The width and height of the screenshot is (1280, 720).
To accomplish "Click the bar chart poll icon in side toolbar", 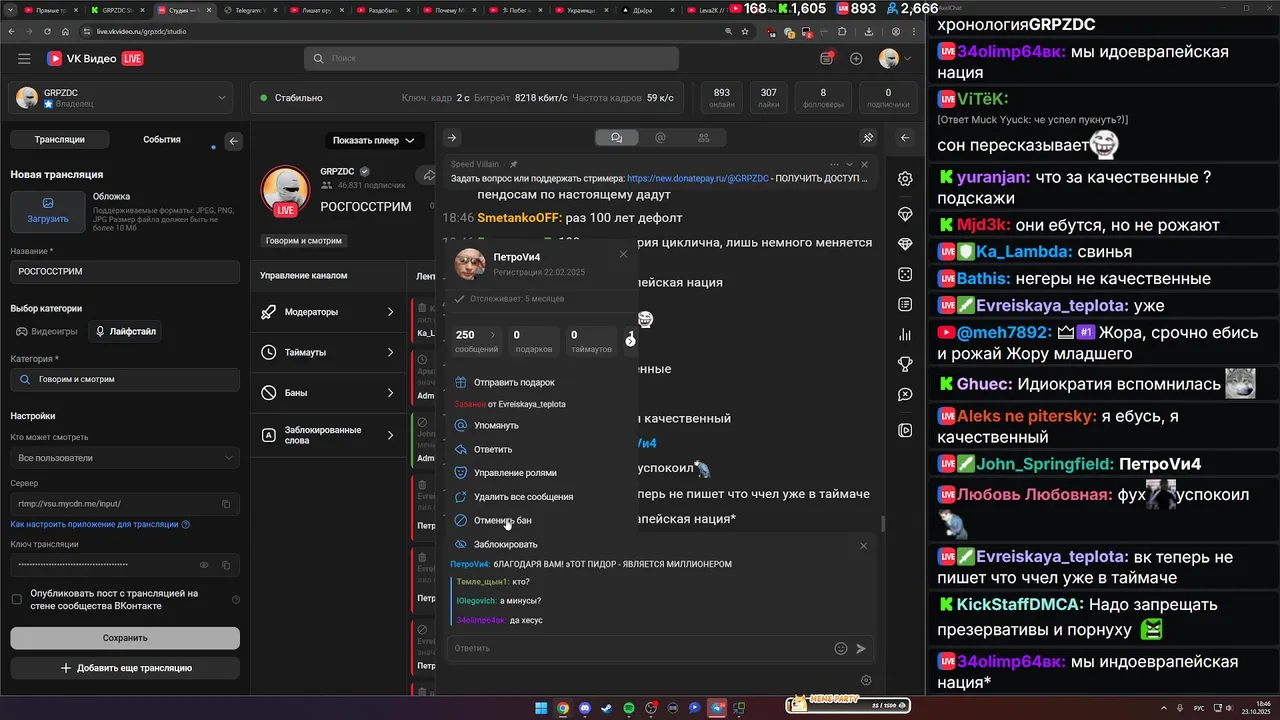I will click(905, 335).
